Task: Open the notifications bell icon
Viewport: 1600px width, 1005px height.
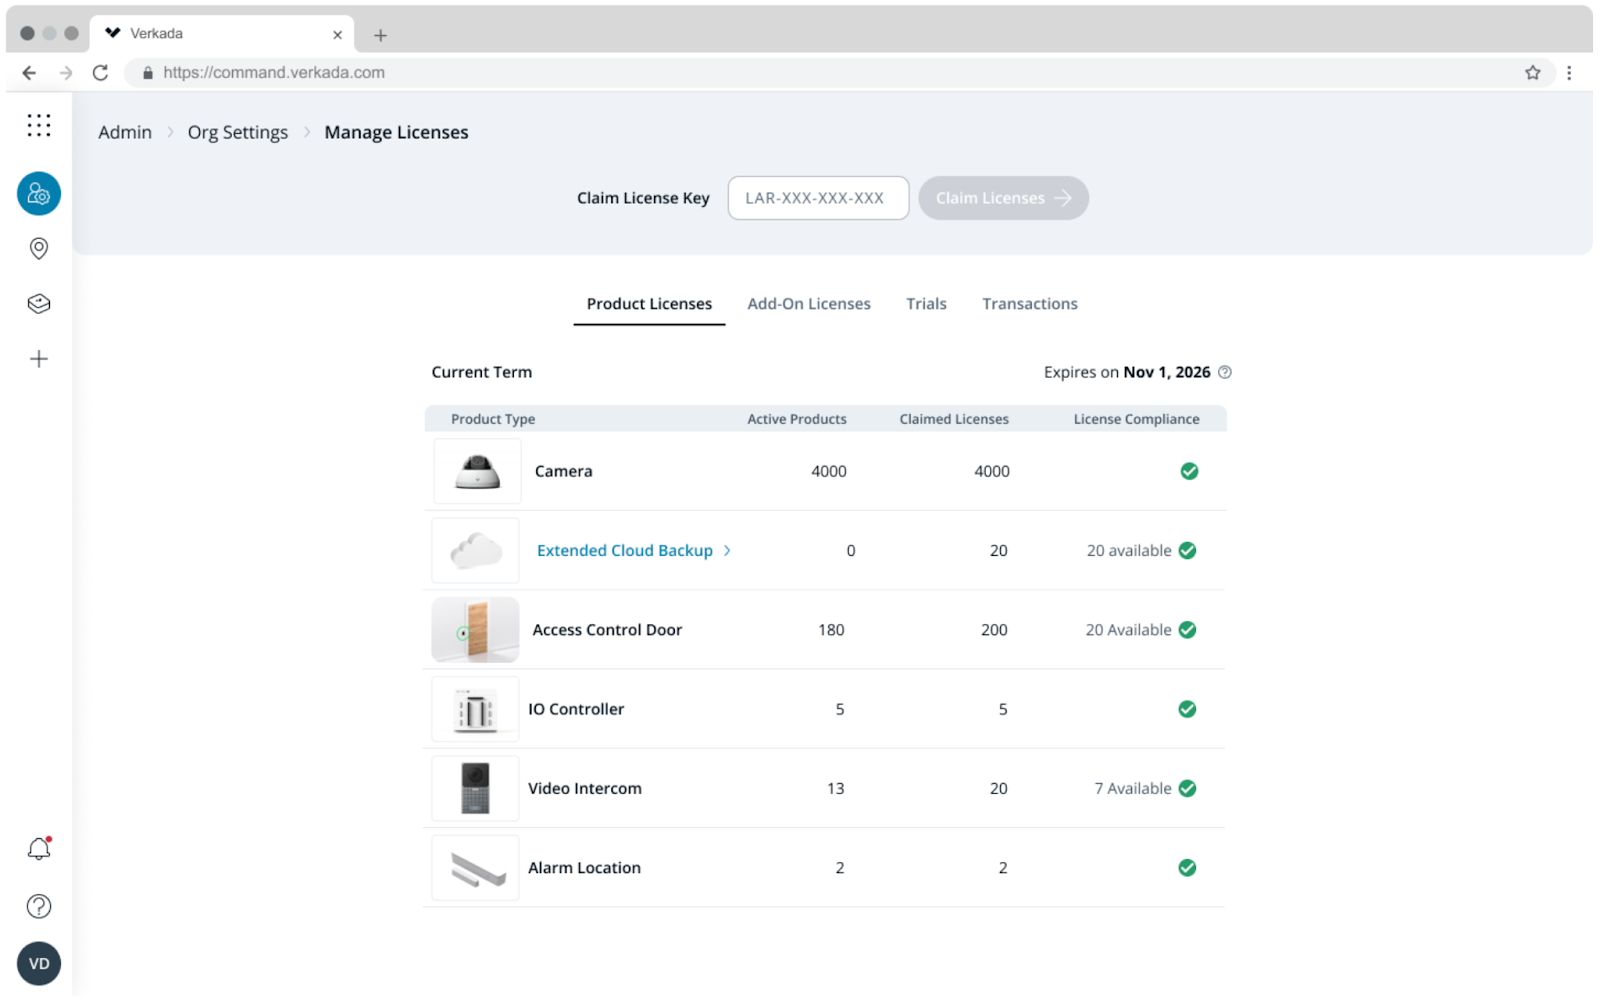Action: pos(39,849)
